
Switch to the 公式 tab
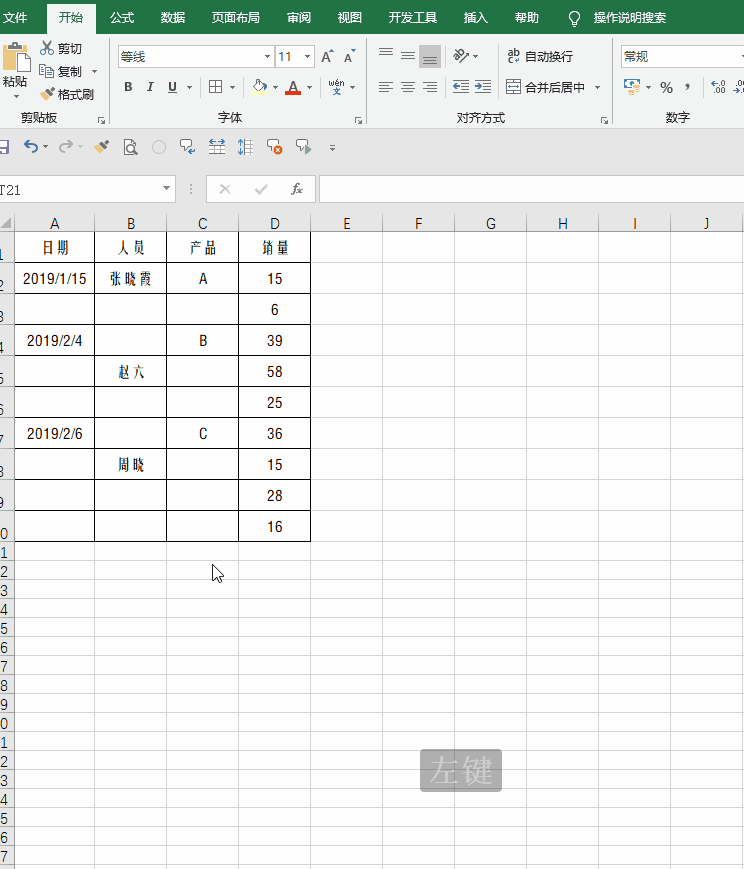(x=122, y=18)
